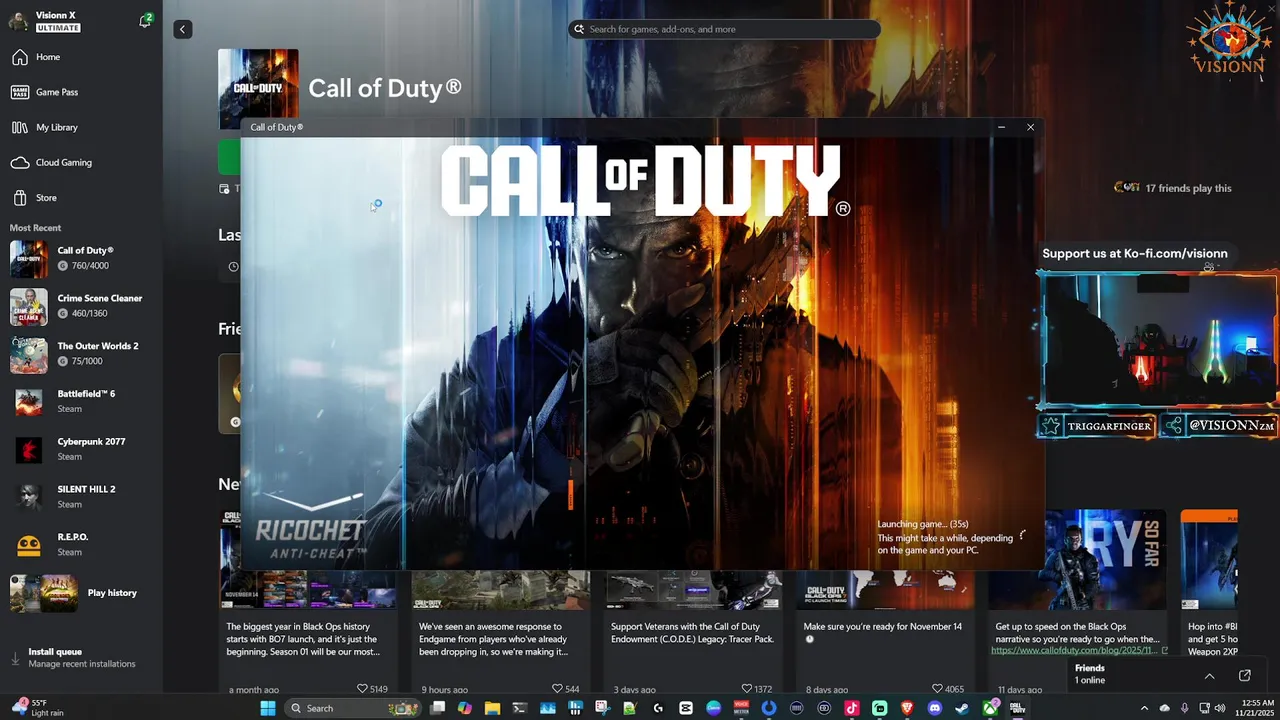Screen dimensions: 1280x720
Task: Open volume control in system tray
Action: pos(1219,708)
